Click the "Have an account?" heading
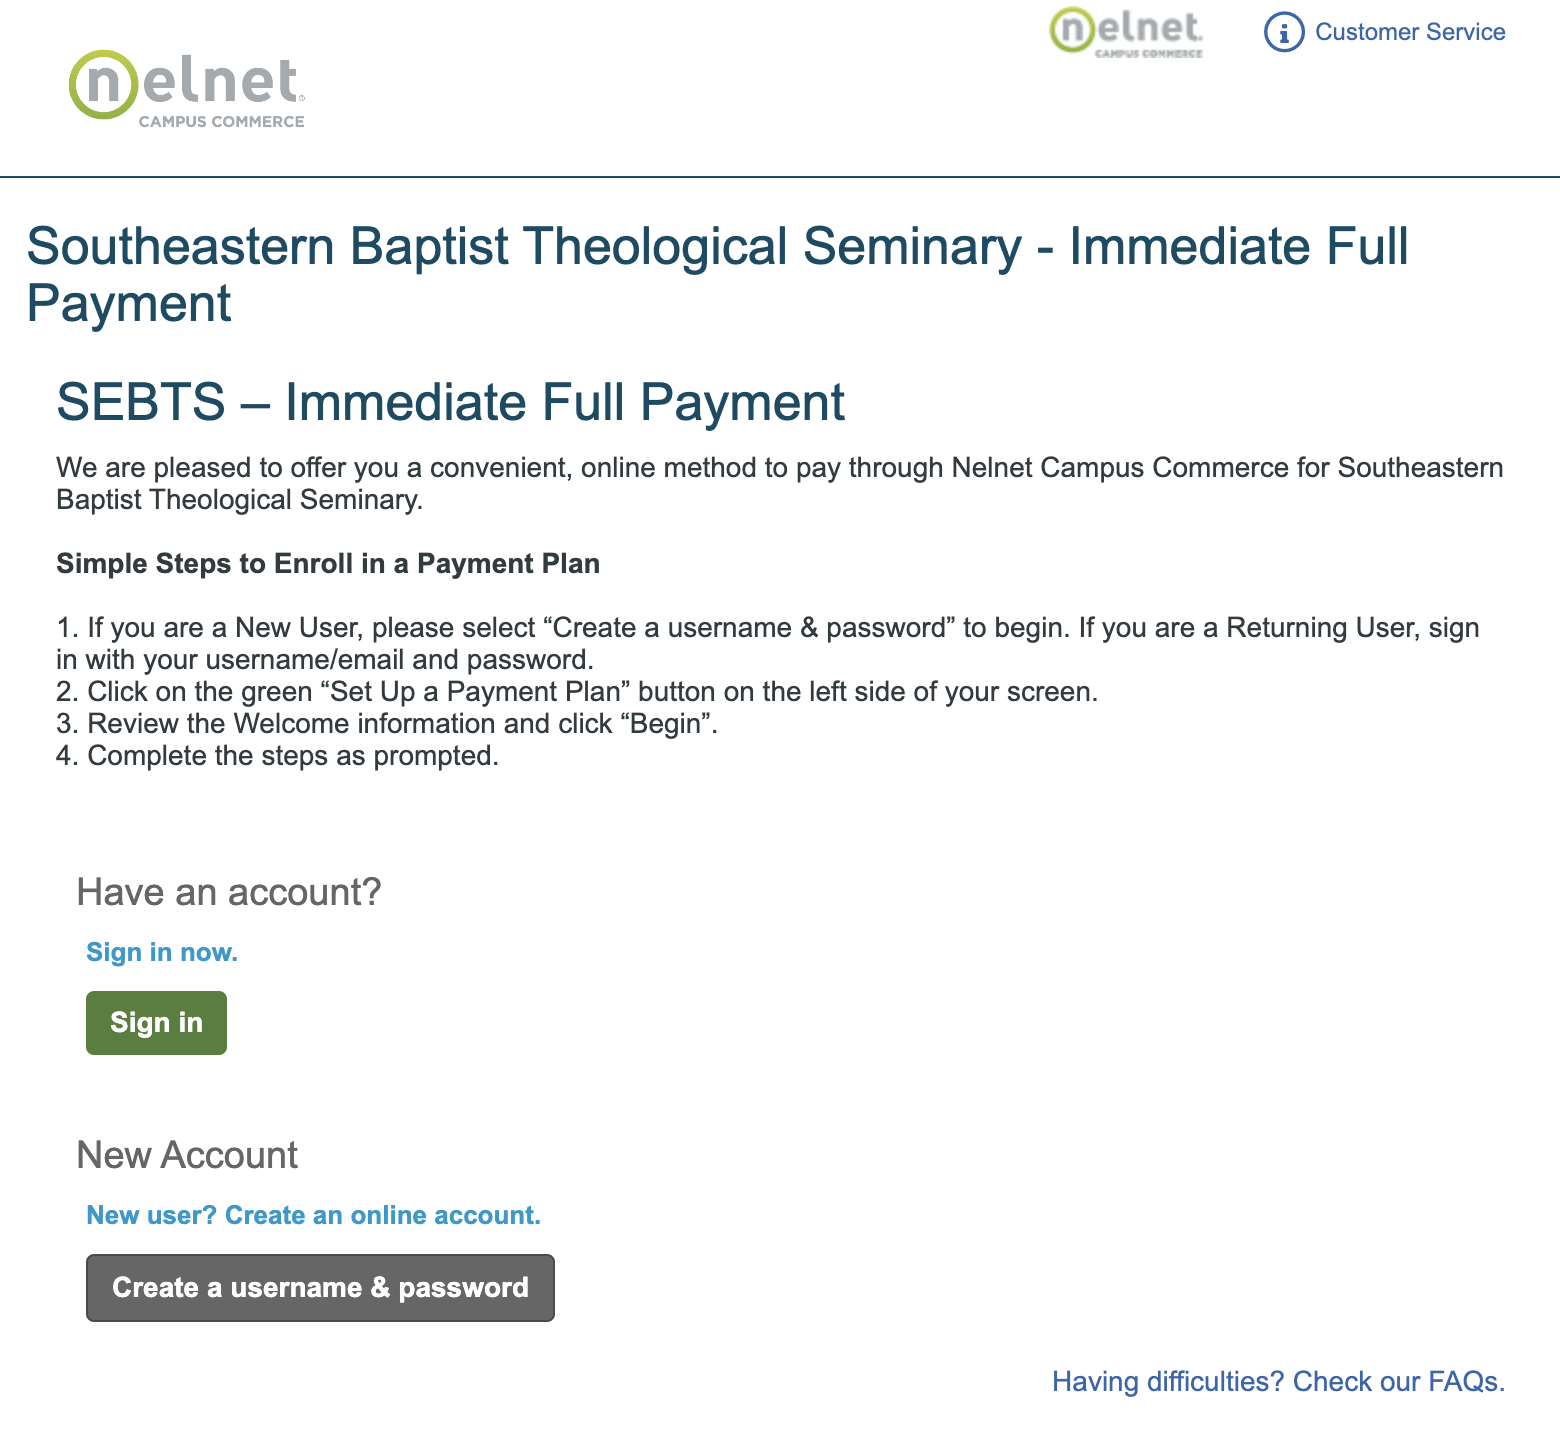Screen dimensions: 1560x1434 pos(229,892)
